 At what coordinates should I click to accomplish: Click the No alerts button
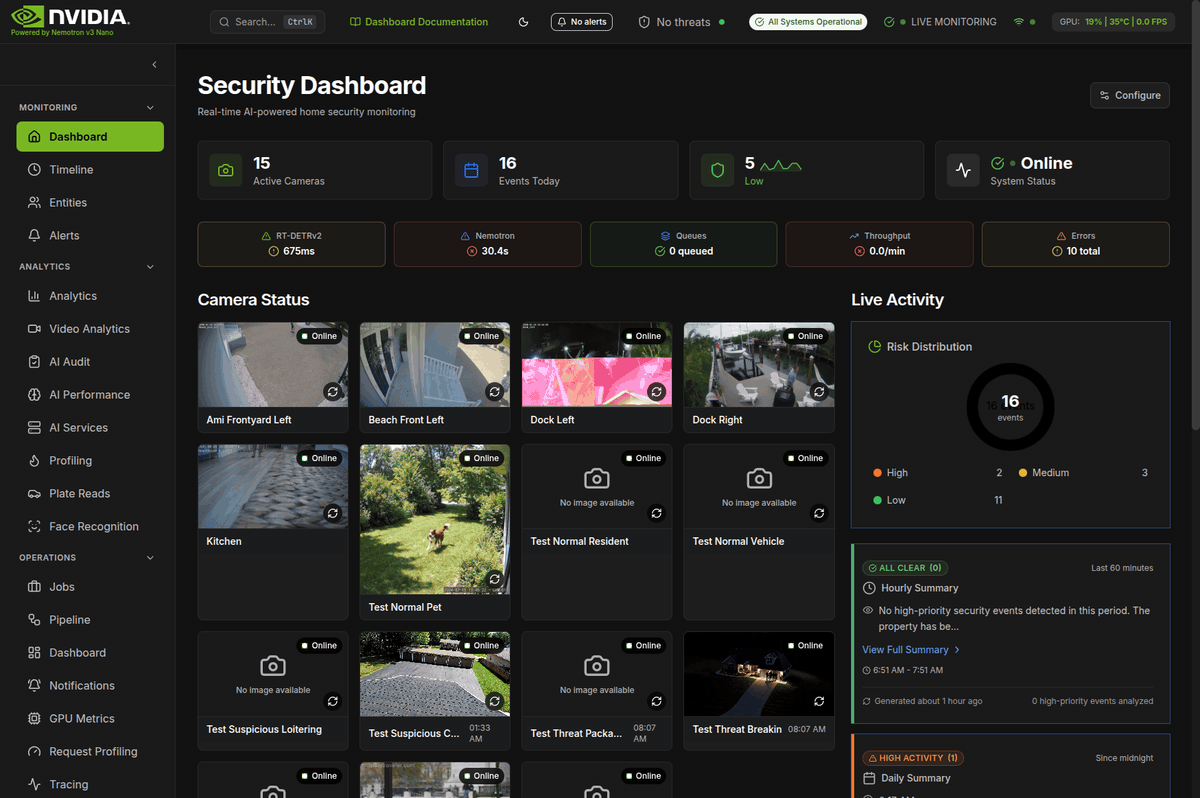[581, 22]
